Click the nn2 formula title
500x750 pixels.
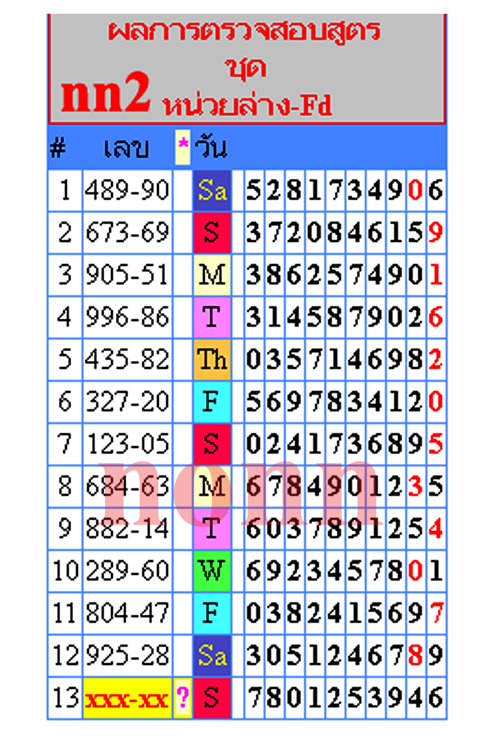pyautogui.click(x=106, y=93)
